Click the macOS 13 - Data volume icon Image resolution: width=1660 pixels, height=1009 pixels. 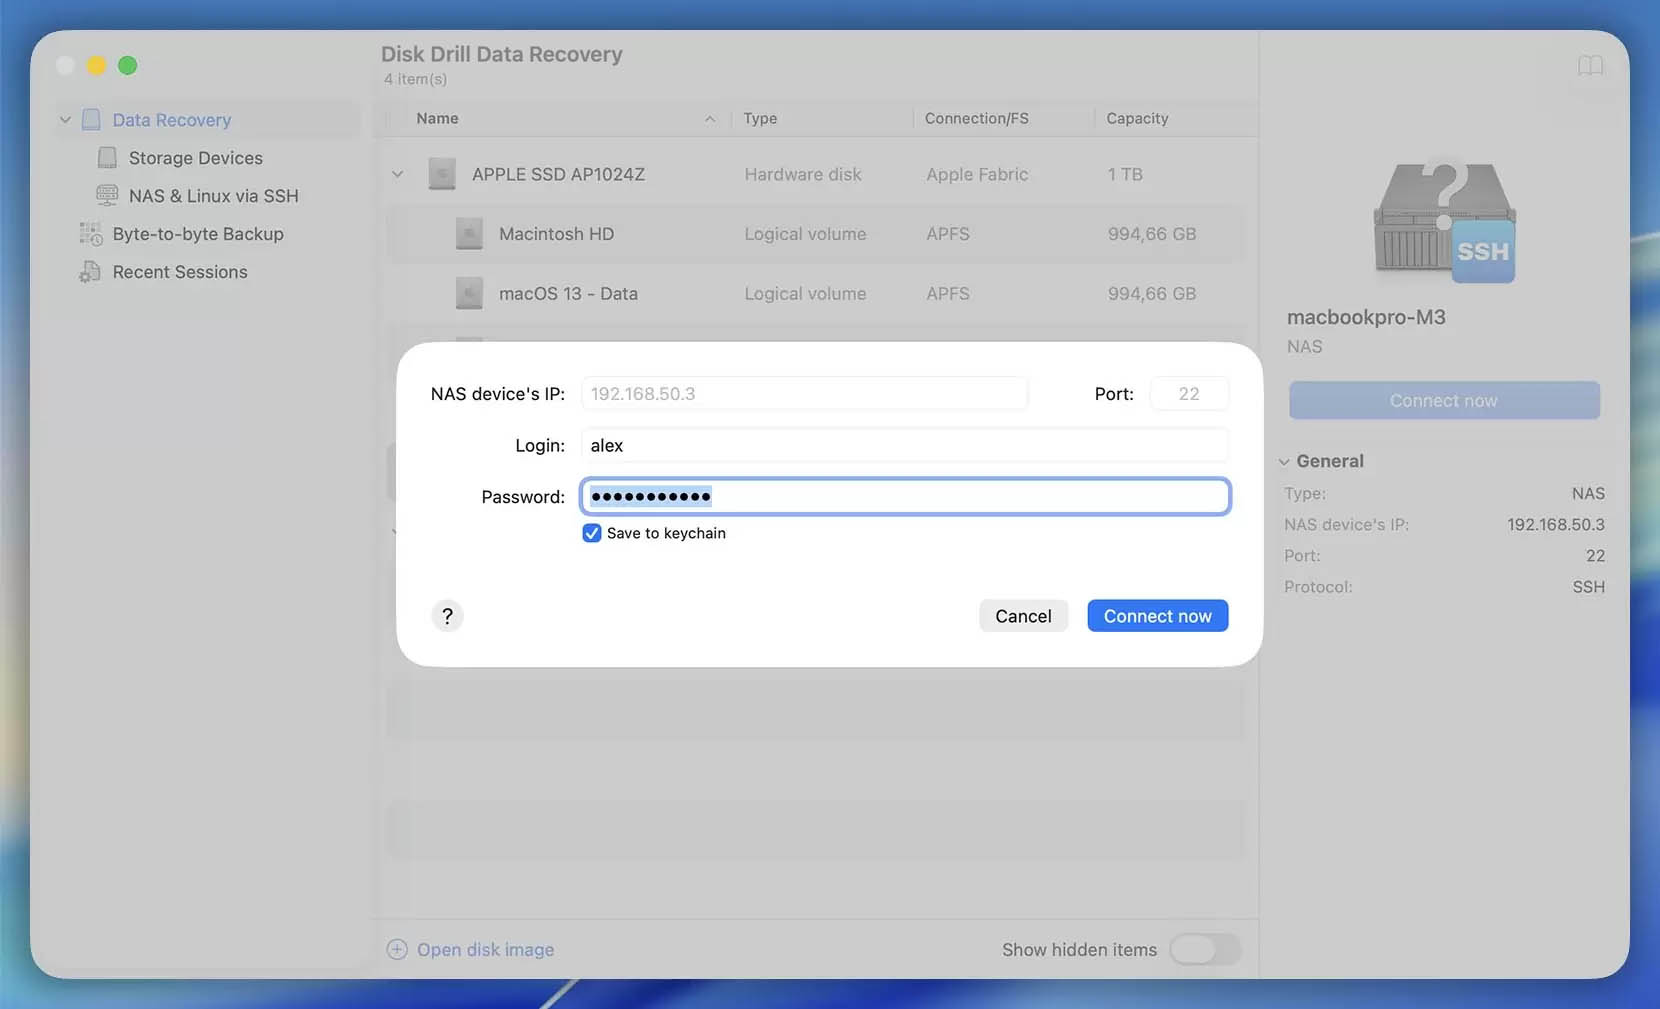(469, 293)
